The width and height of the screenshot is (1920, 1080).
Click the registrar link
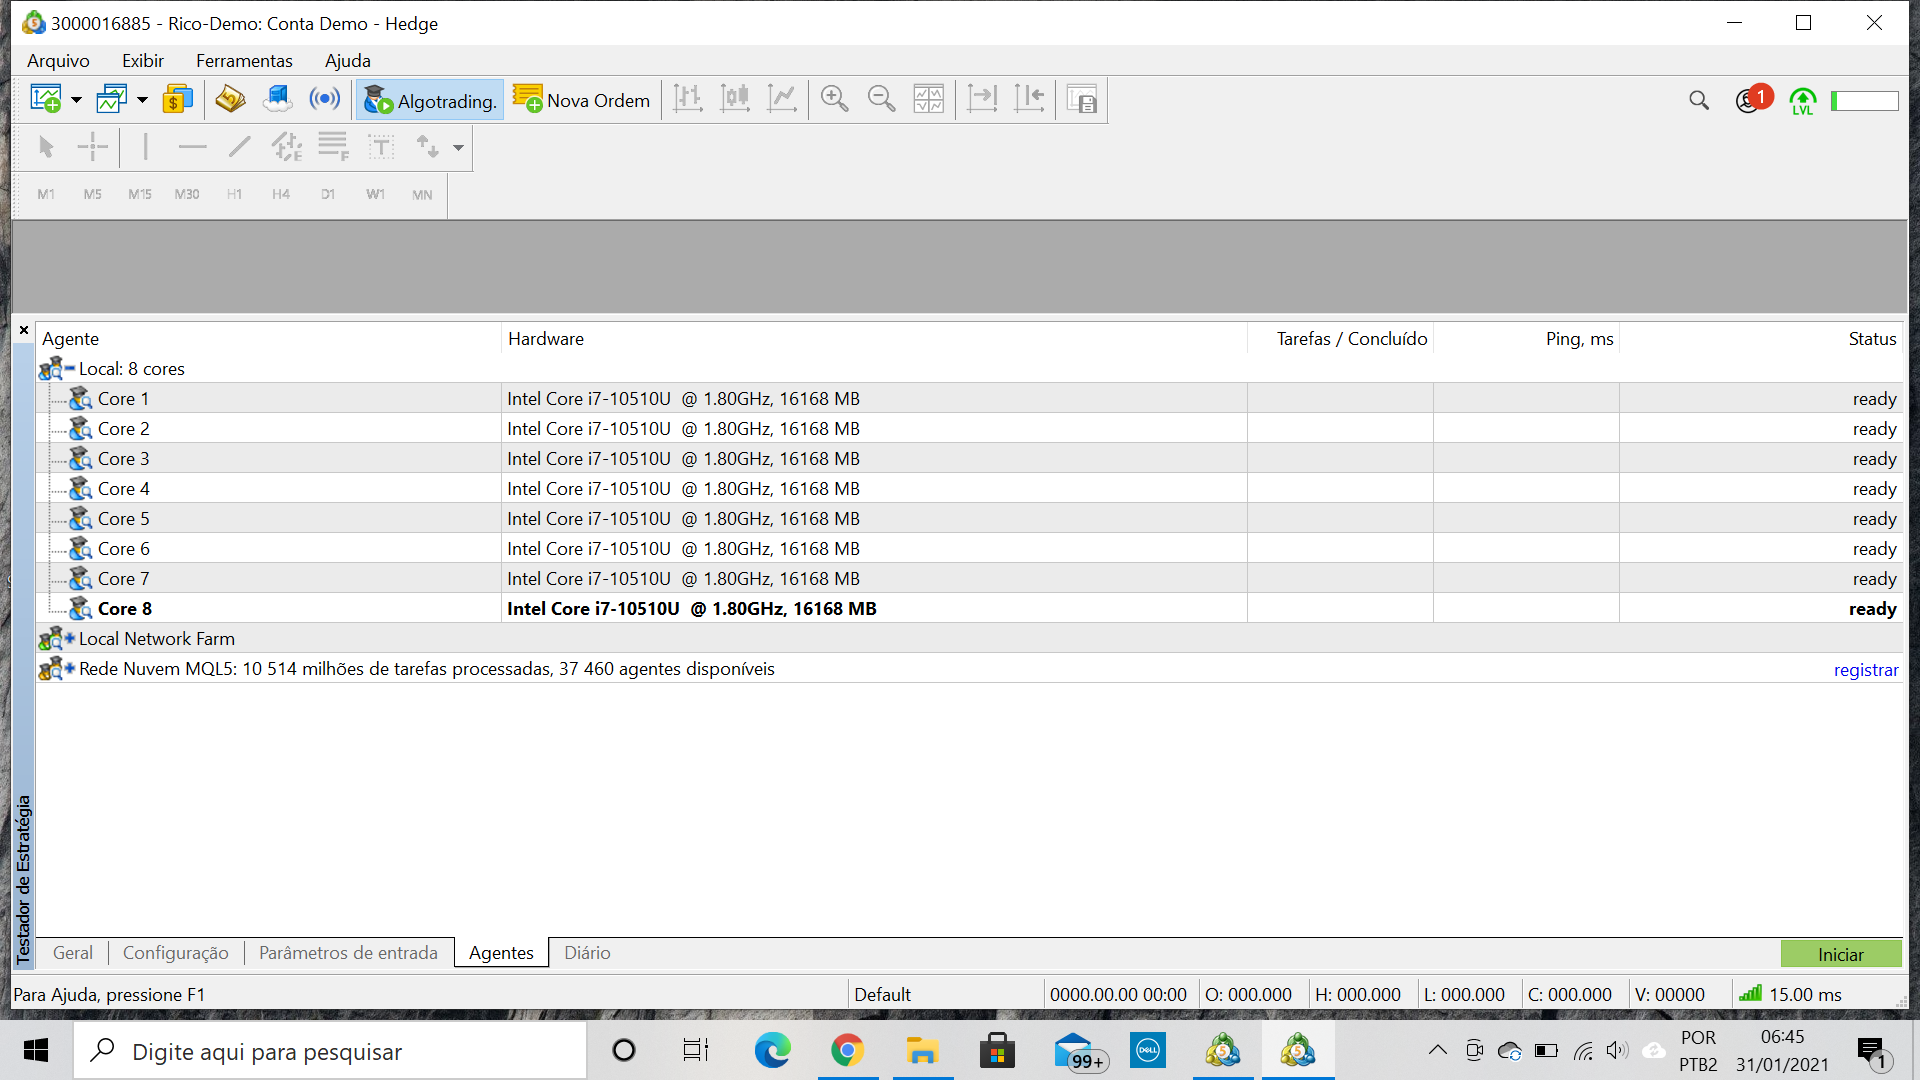1865,670
